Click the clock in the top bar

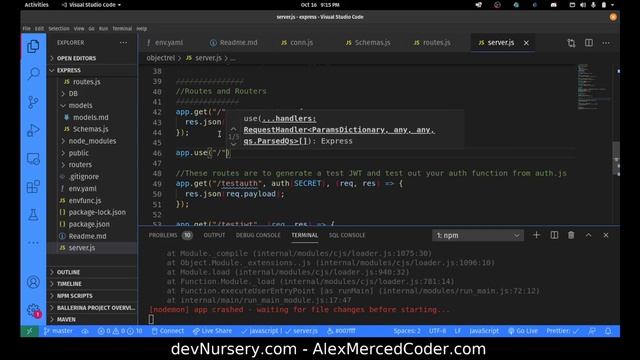[x=320, y=5]
